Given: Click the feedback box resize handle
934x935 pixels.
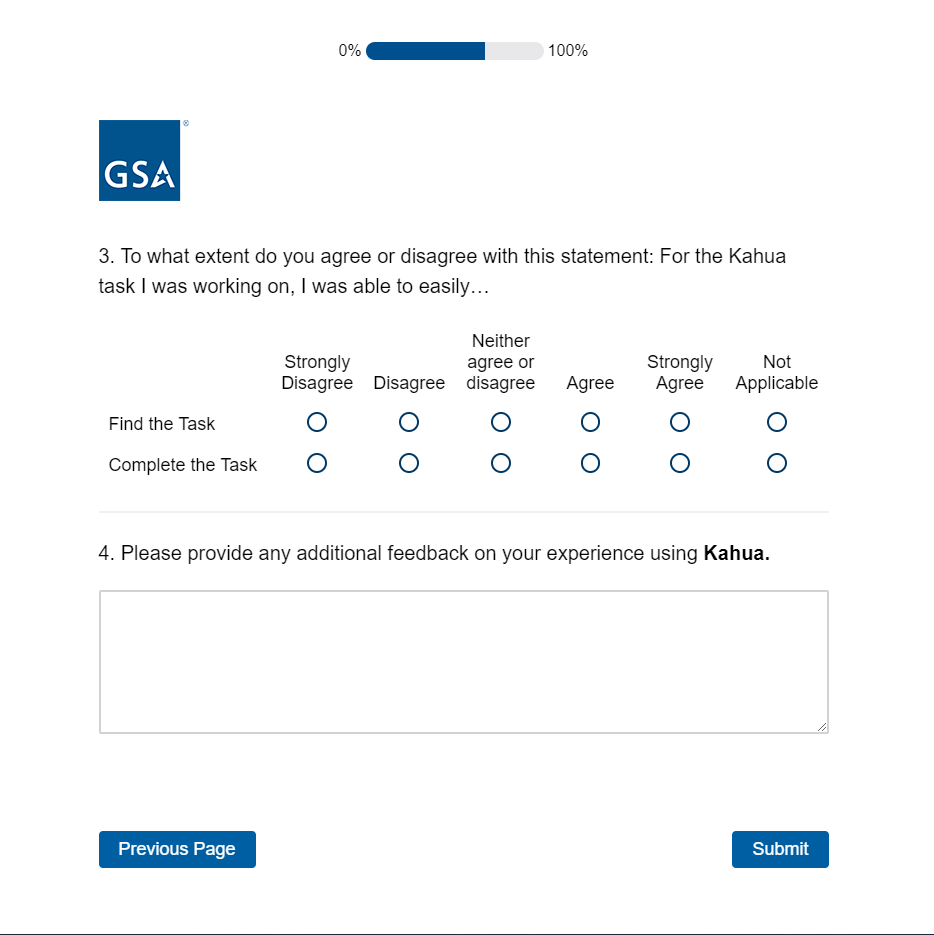Looking at the screenshot, I should 822,727.
